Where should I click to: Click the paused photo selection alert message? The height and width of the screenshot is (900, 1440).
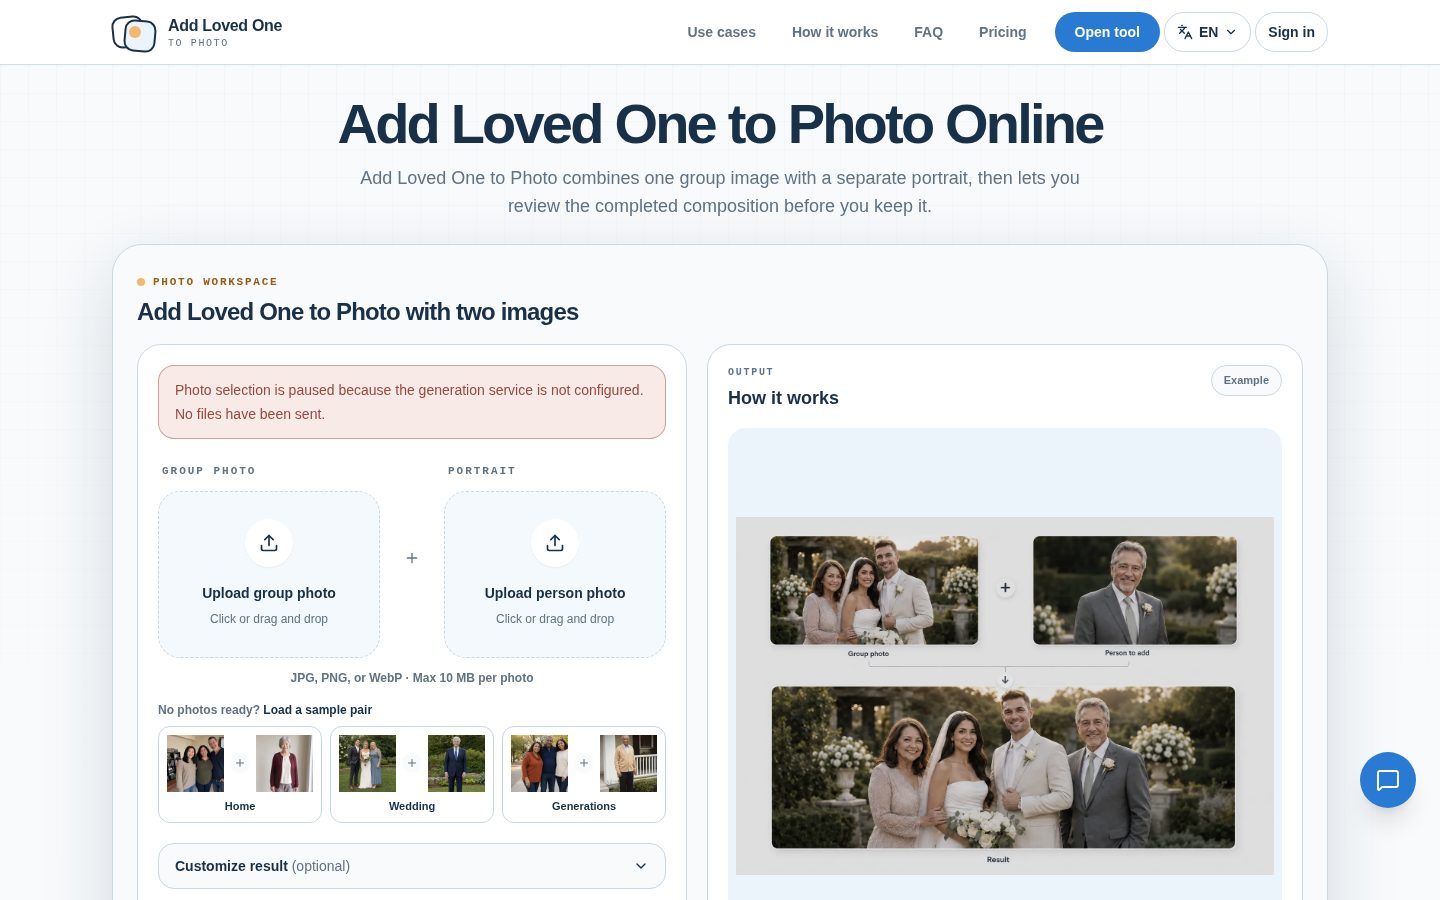coord(412,402)
